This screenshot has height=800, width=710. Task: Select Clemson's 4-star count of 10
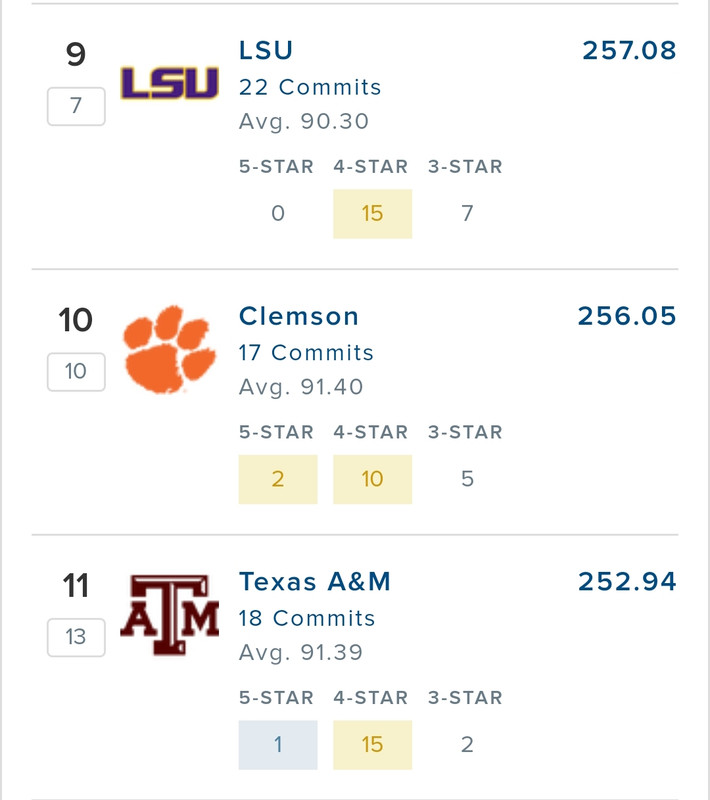point(372,479)
